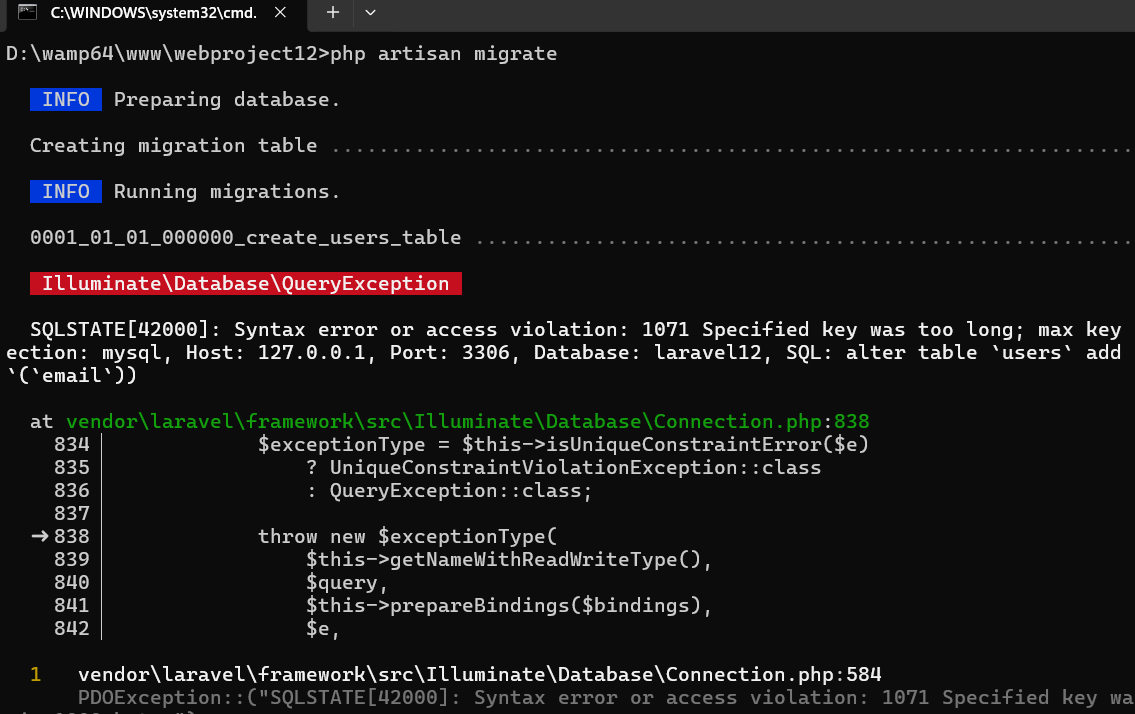Click the 'Creating migration table' line
The width and height of the screenshot is (1135, 714).
coord(174,146)
